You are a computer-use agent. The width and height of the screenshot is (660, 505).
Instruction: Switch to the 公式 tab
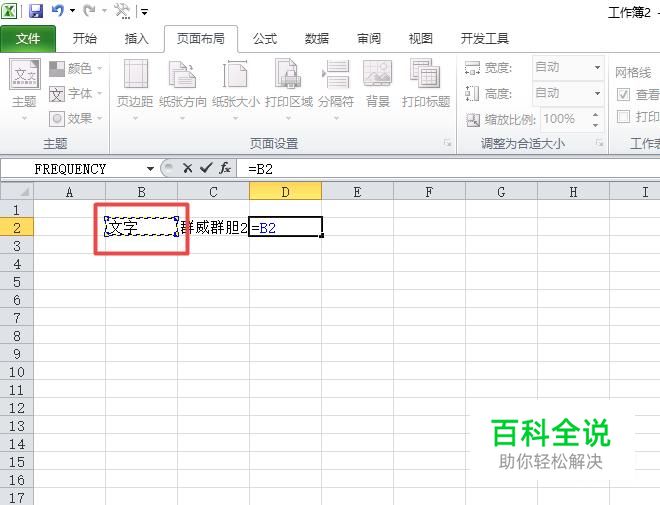265,39
